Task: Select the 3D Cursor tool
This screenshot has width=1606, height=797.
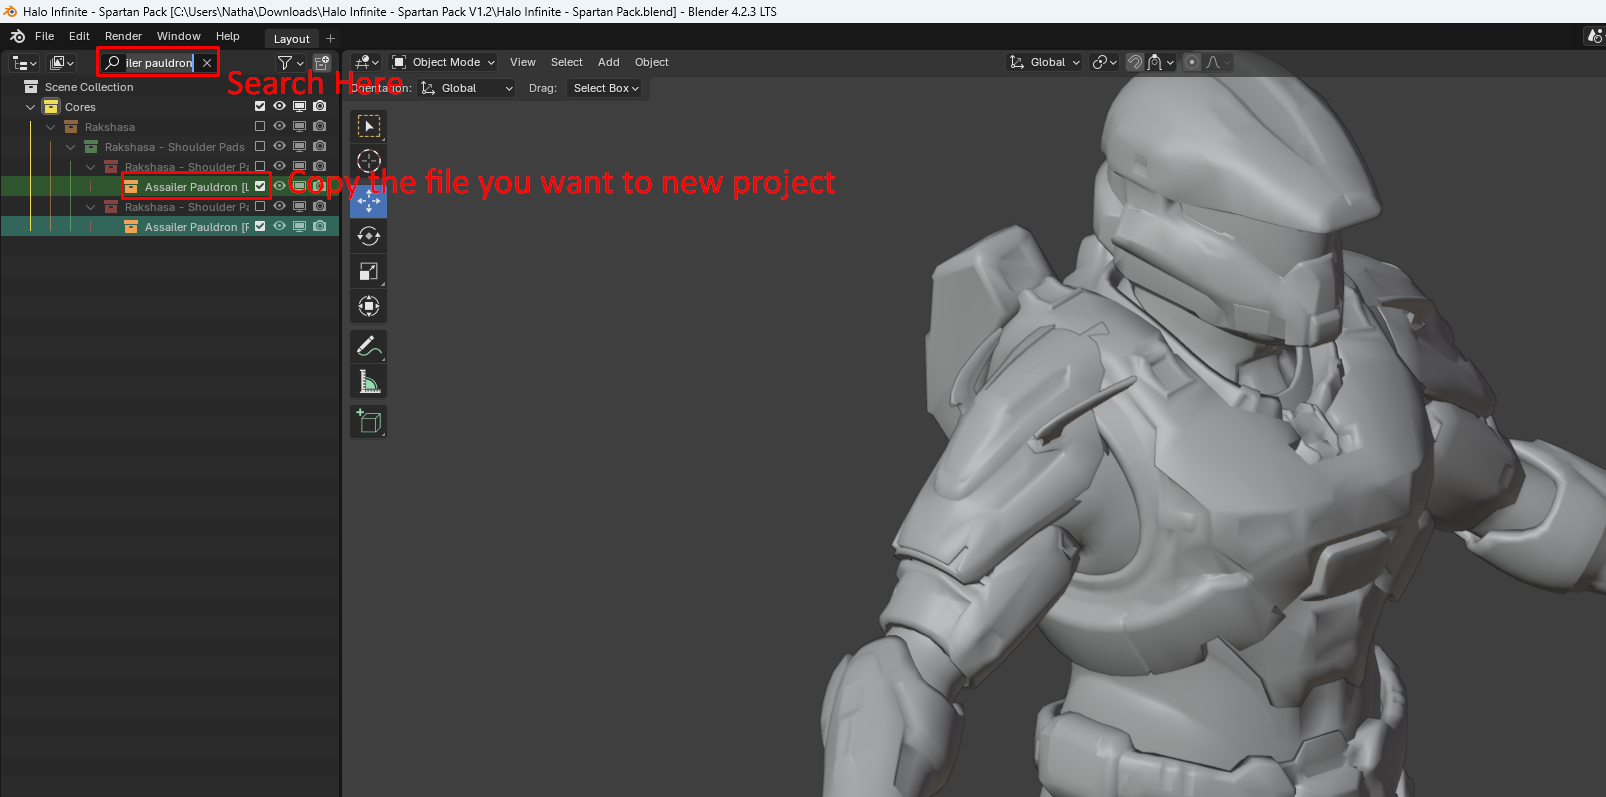Action: (x=369, y=161)
